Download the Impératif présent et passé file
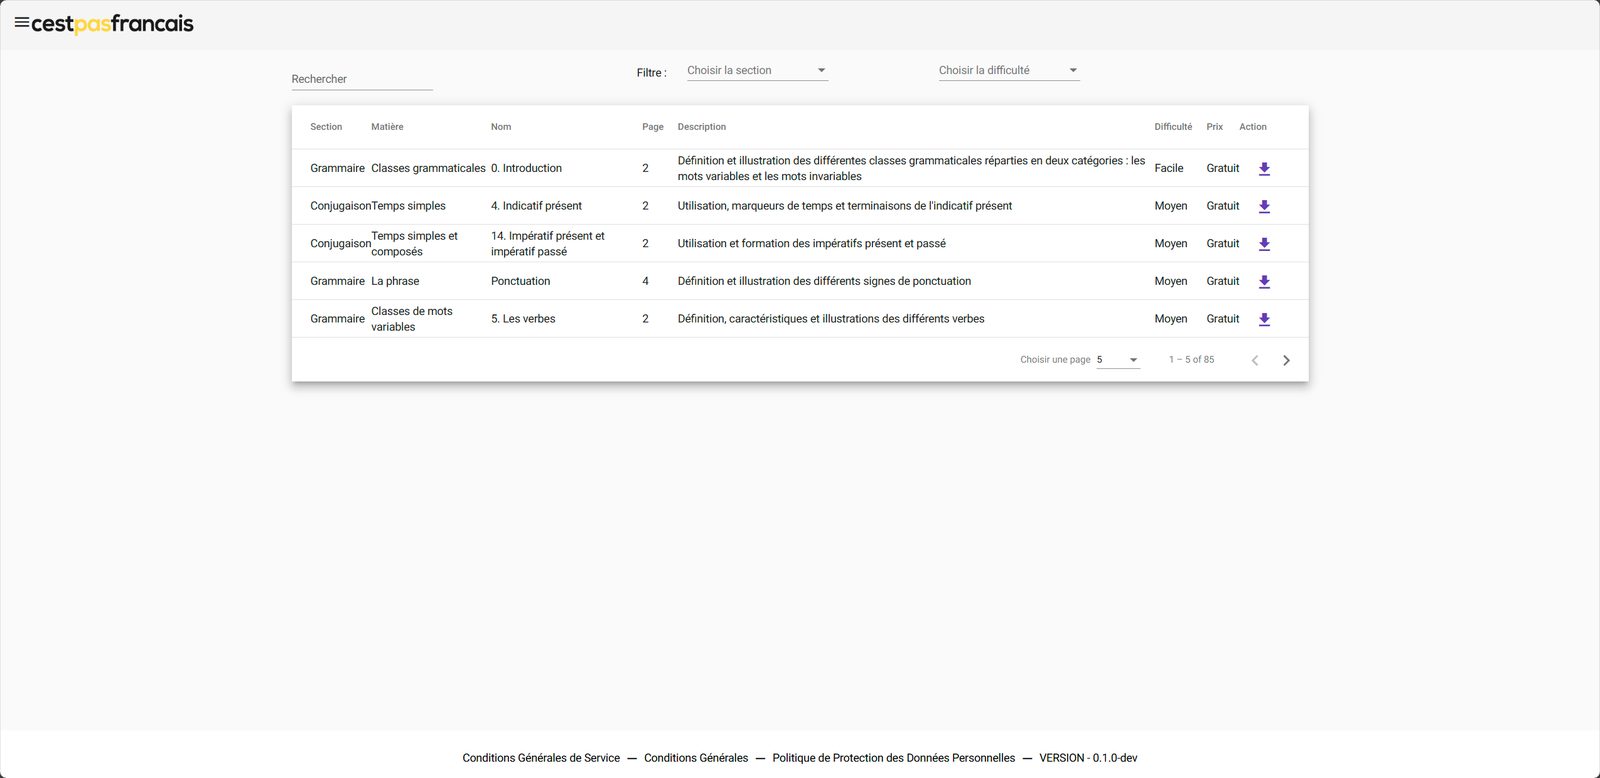This screenshot has width=1600, height=778. pos(1264,244)
